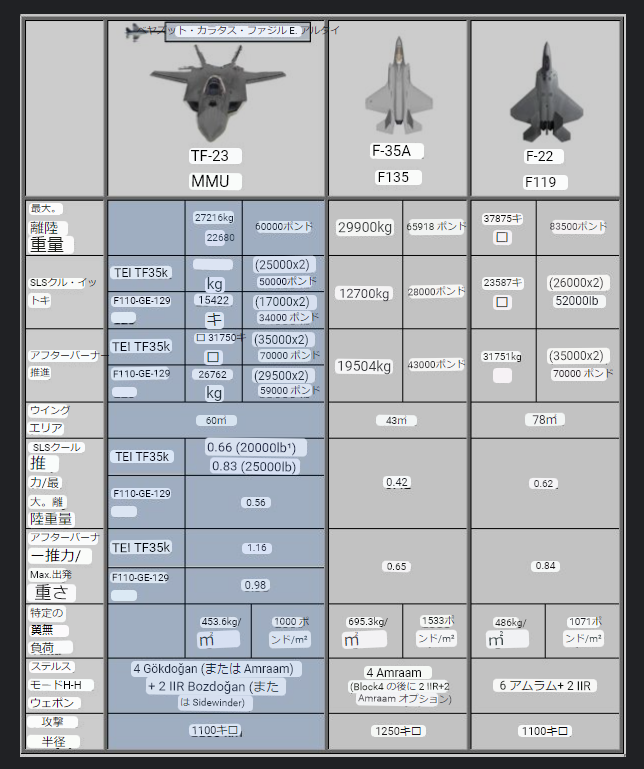Click the TF-23 fighter jet image
The image size is (644, 769).
[x=218, y=92]
